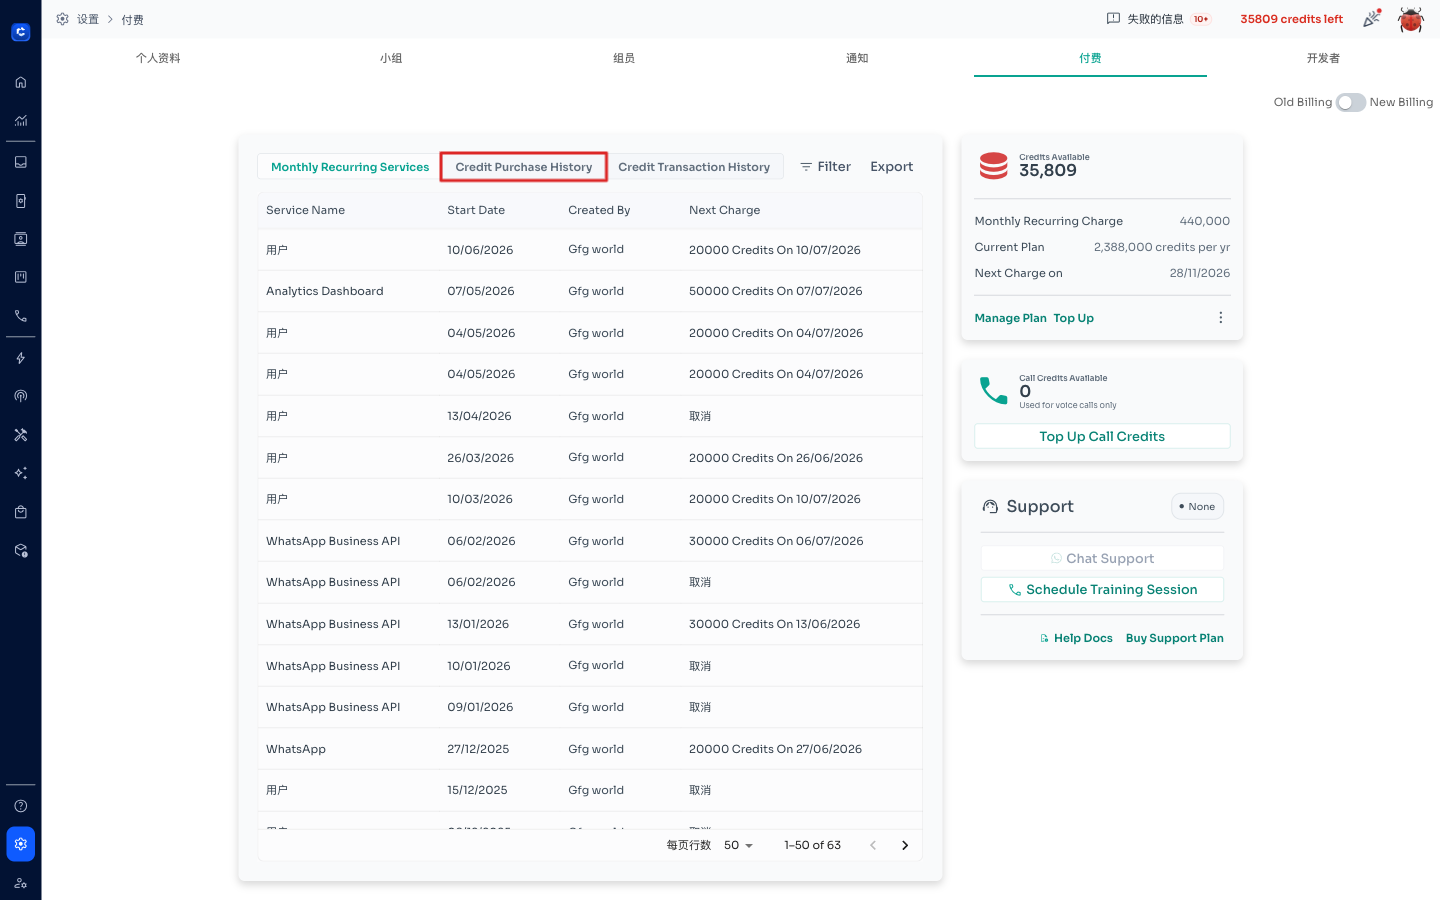Switch to 个人资料 tab
The width and height of the screenshot is (1440, 900).
(158, 58)
